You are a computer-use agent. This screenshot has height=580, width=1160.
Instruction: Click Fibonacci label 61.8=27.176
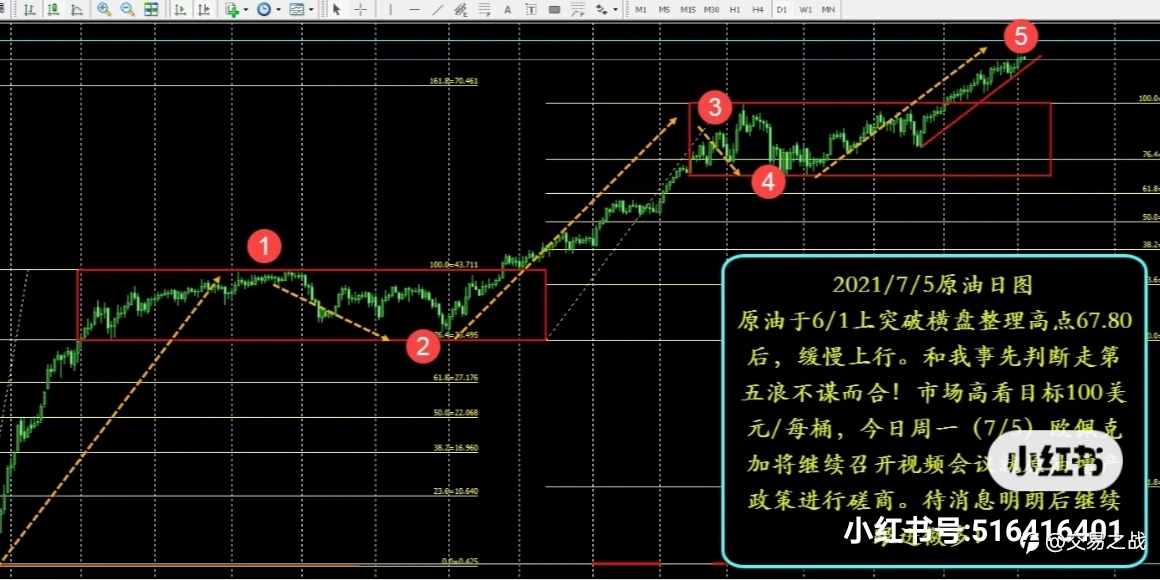(456, 377)
